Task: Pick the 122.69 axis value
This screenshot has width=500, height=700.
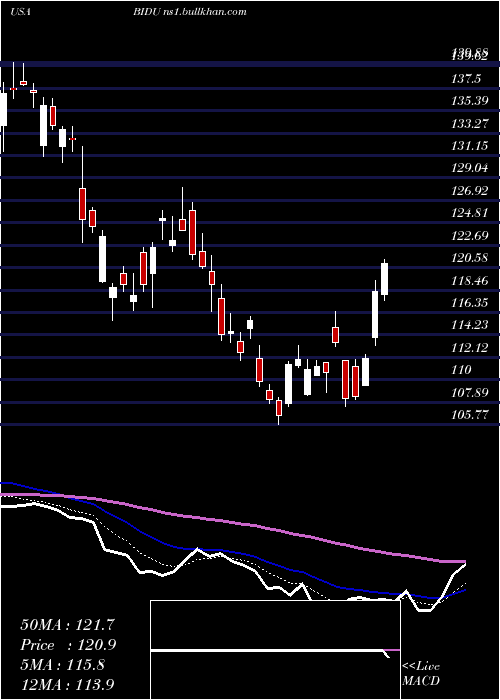Action: pos(470,236)
